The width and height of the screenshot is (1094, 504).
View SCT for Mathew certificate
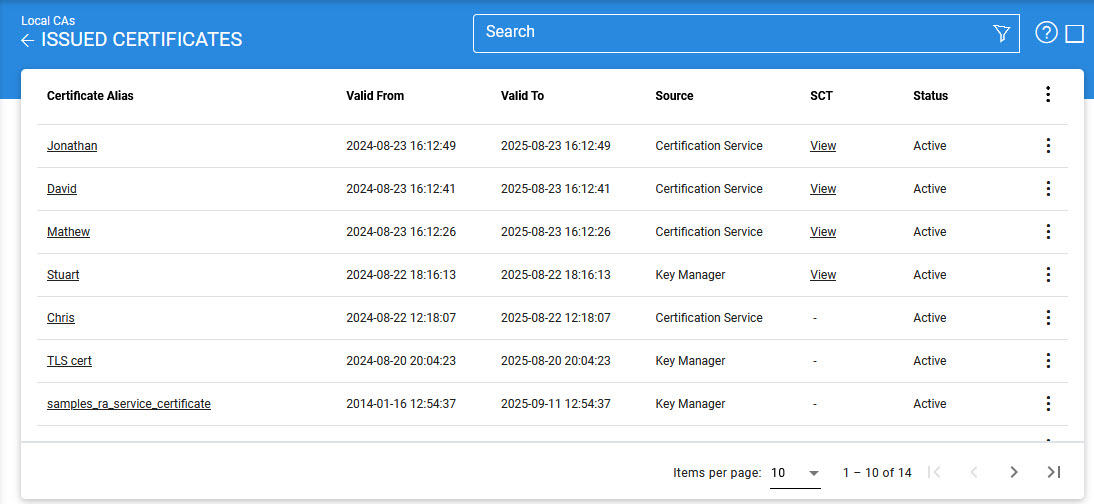[x=823, y=232]
